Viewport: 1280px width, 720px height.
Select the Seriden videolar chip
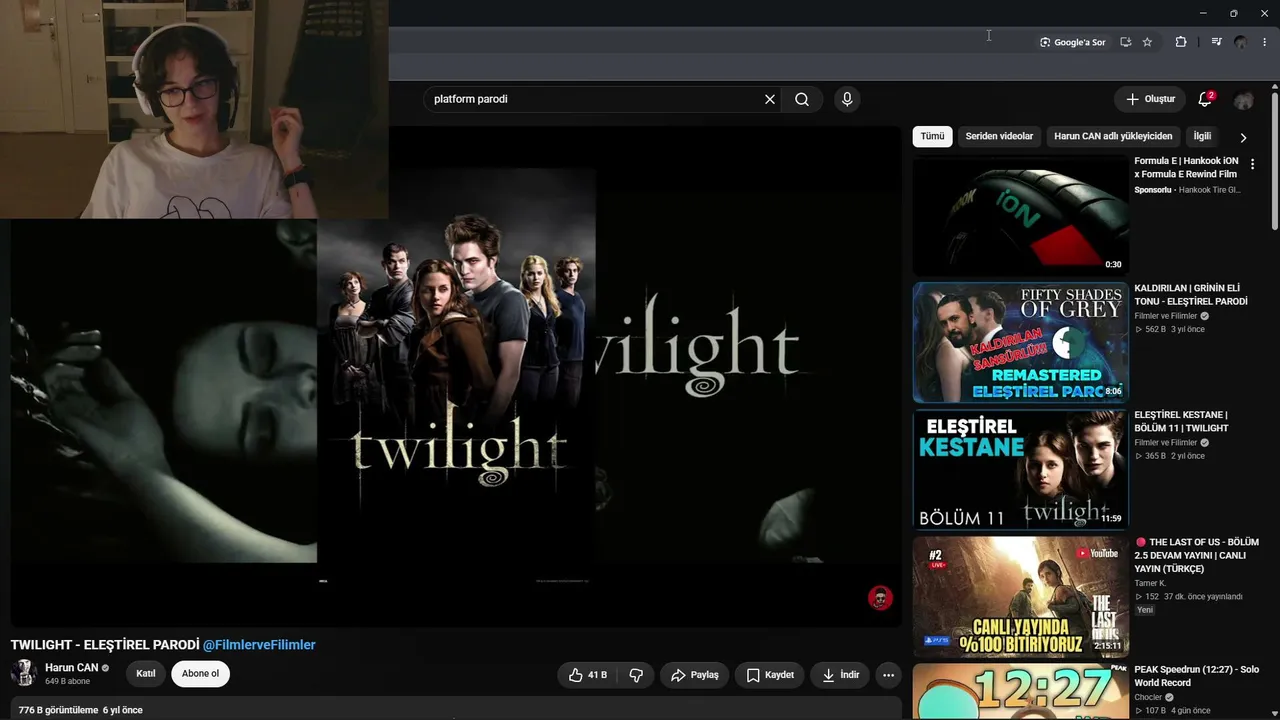(x=999, y=136)
